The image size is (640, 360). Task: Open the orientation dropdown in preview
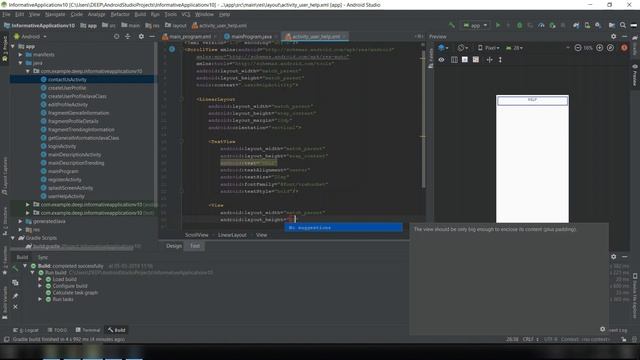click(463, 48)
